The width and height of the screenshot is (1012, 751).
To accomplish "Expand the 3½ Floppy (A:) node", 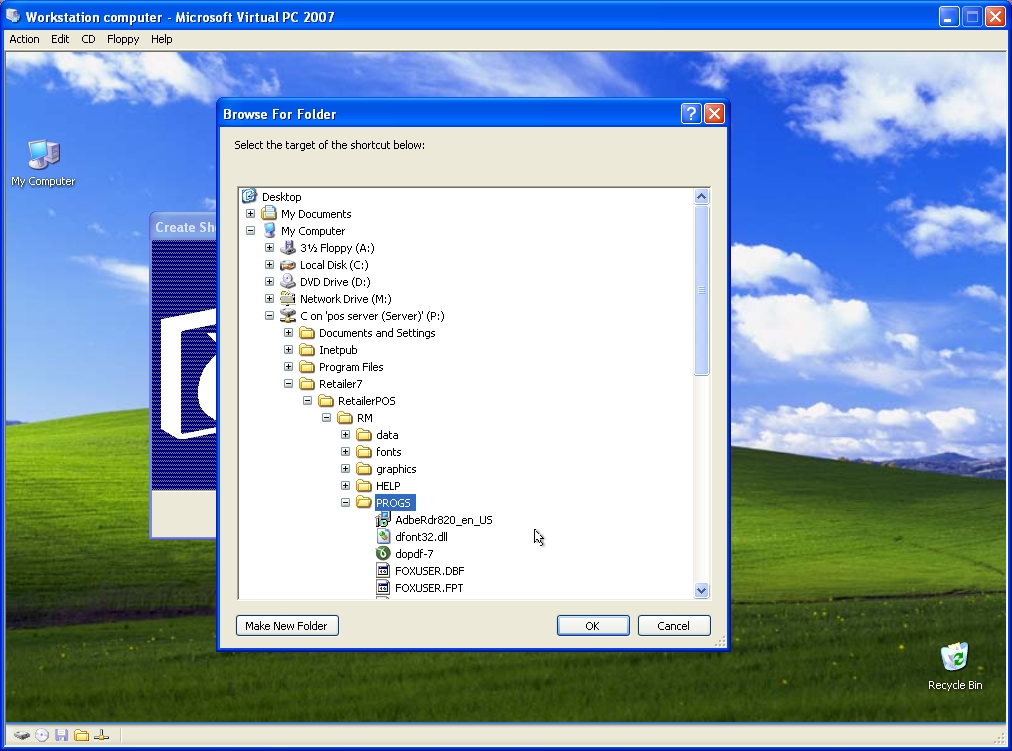I will 270,248.
